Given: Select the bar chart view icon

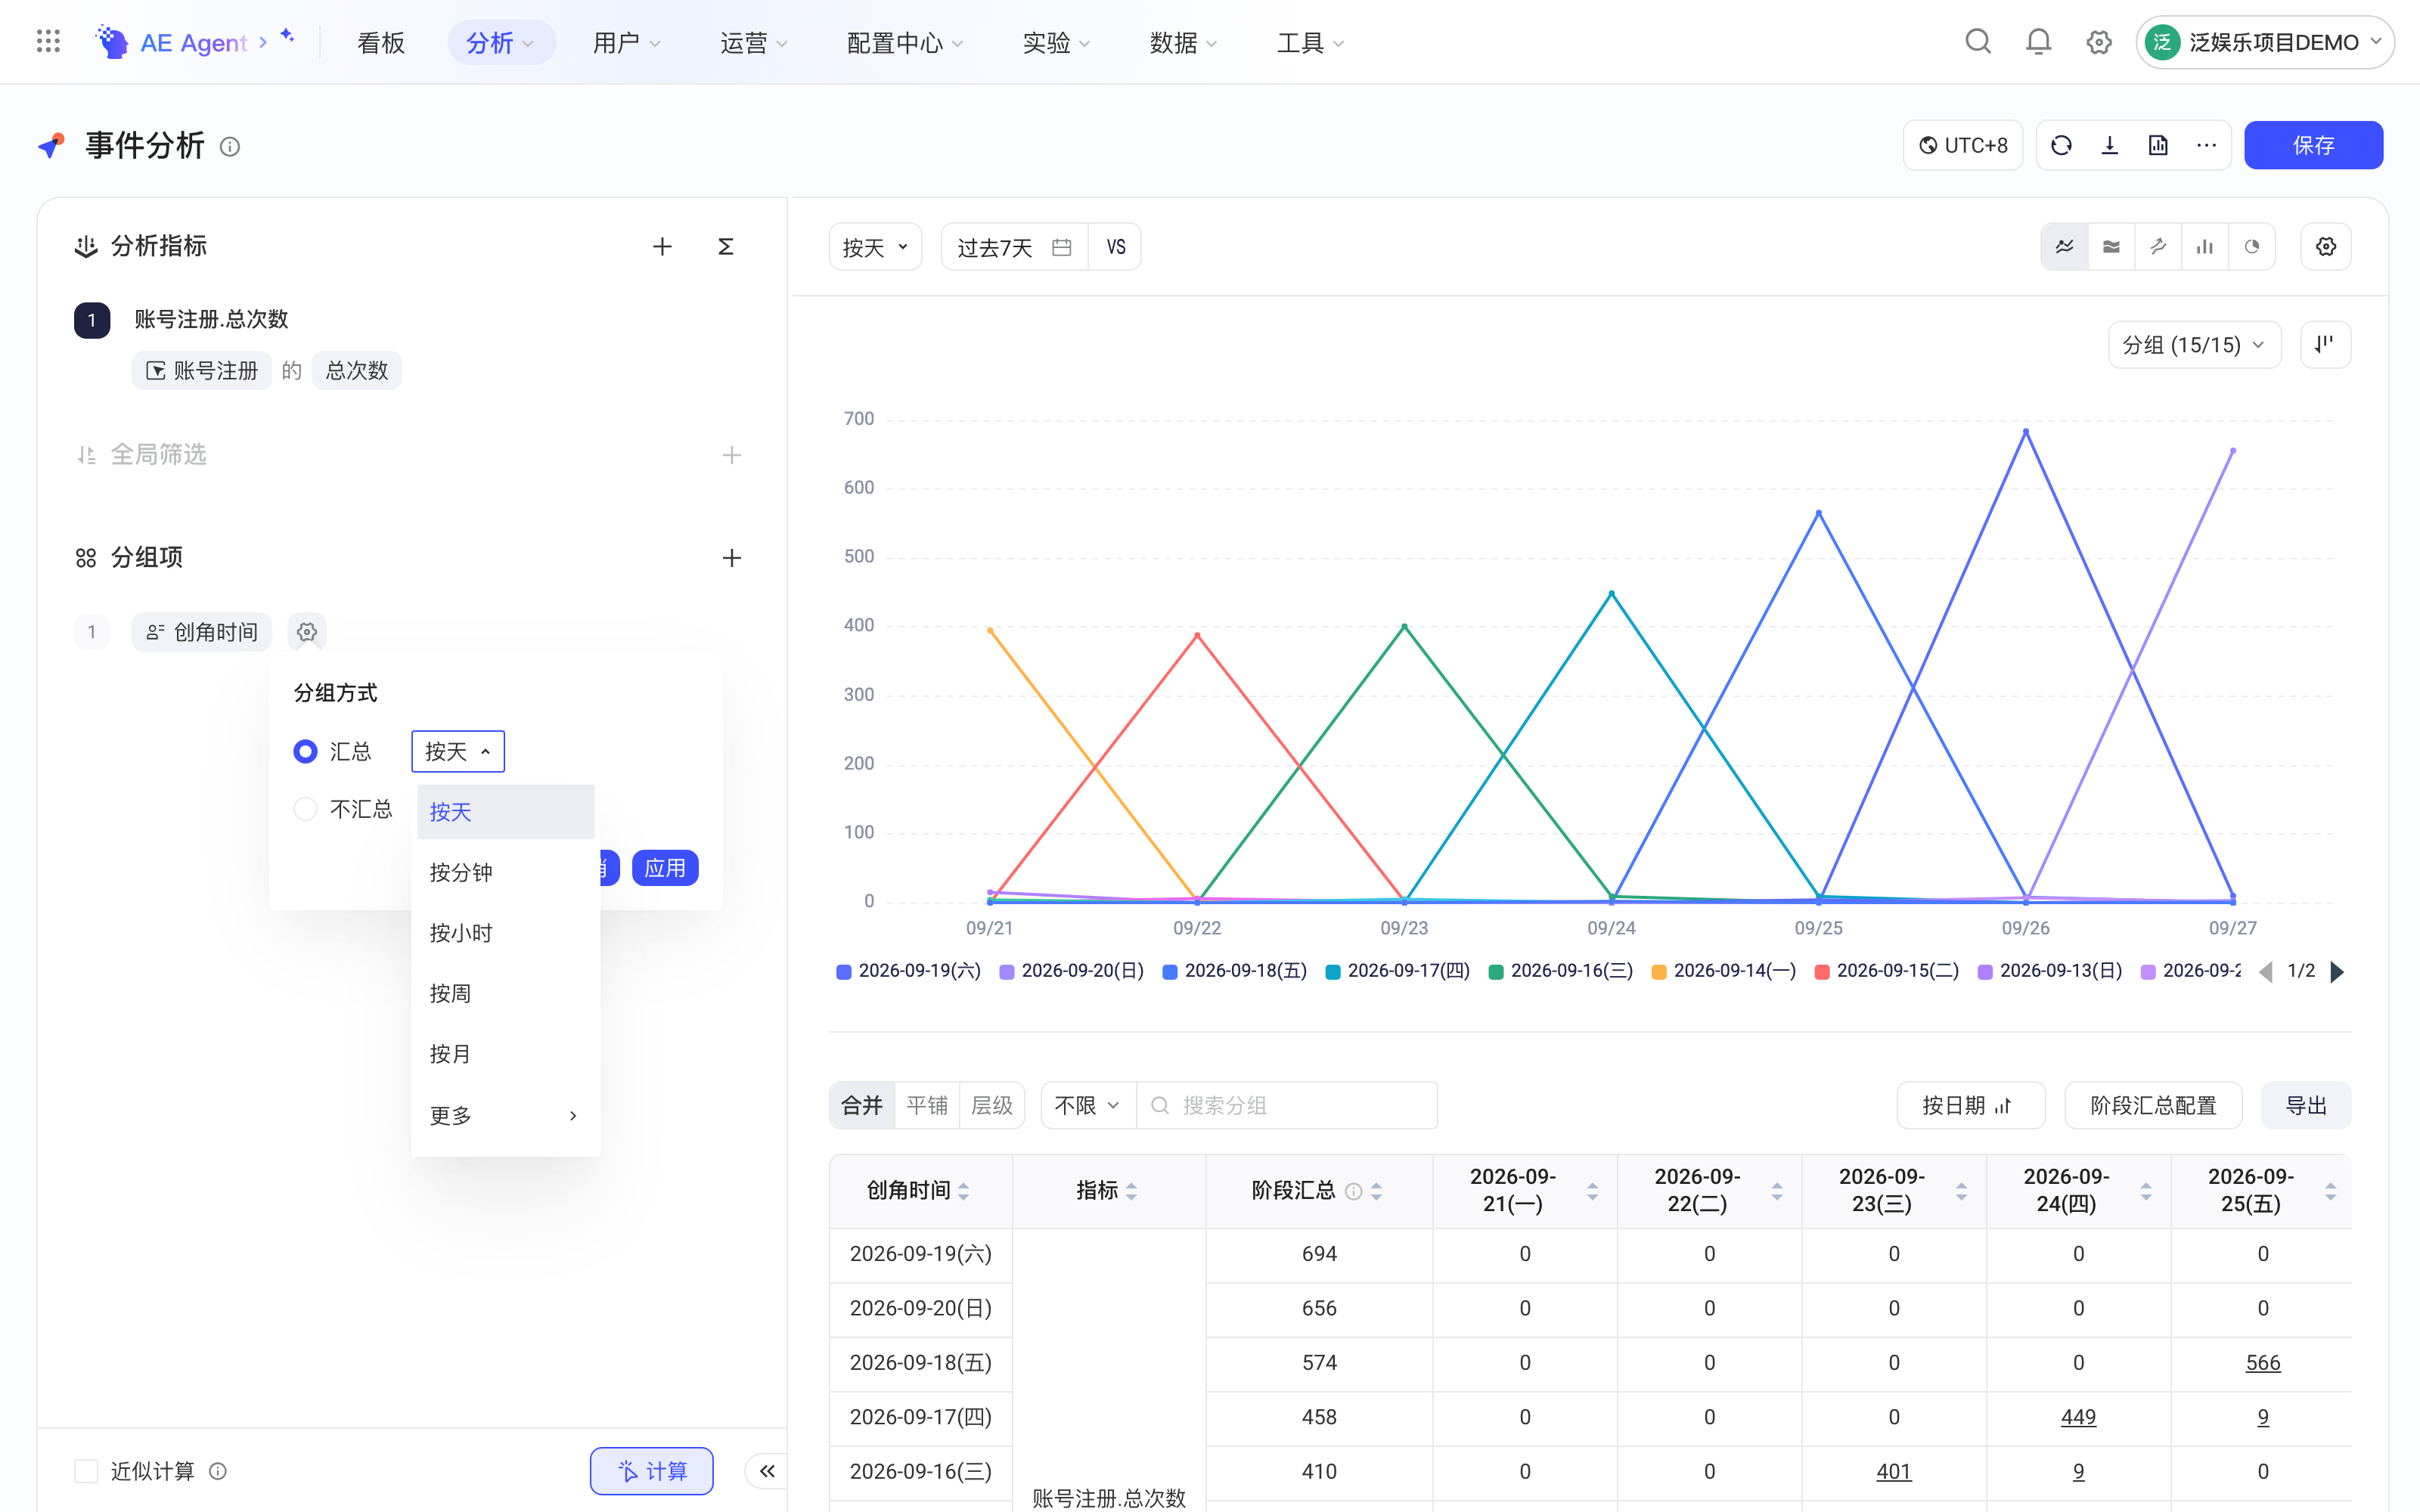Looking at the screenshot, I should 2205,247.
